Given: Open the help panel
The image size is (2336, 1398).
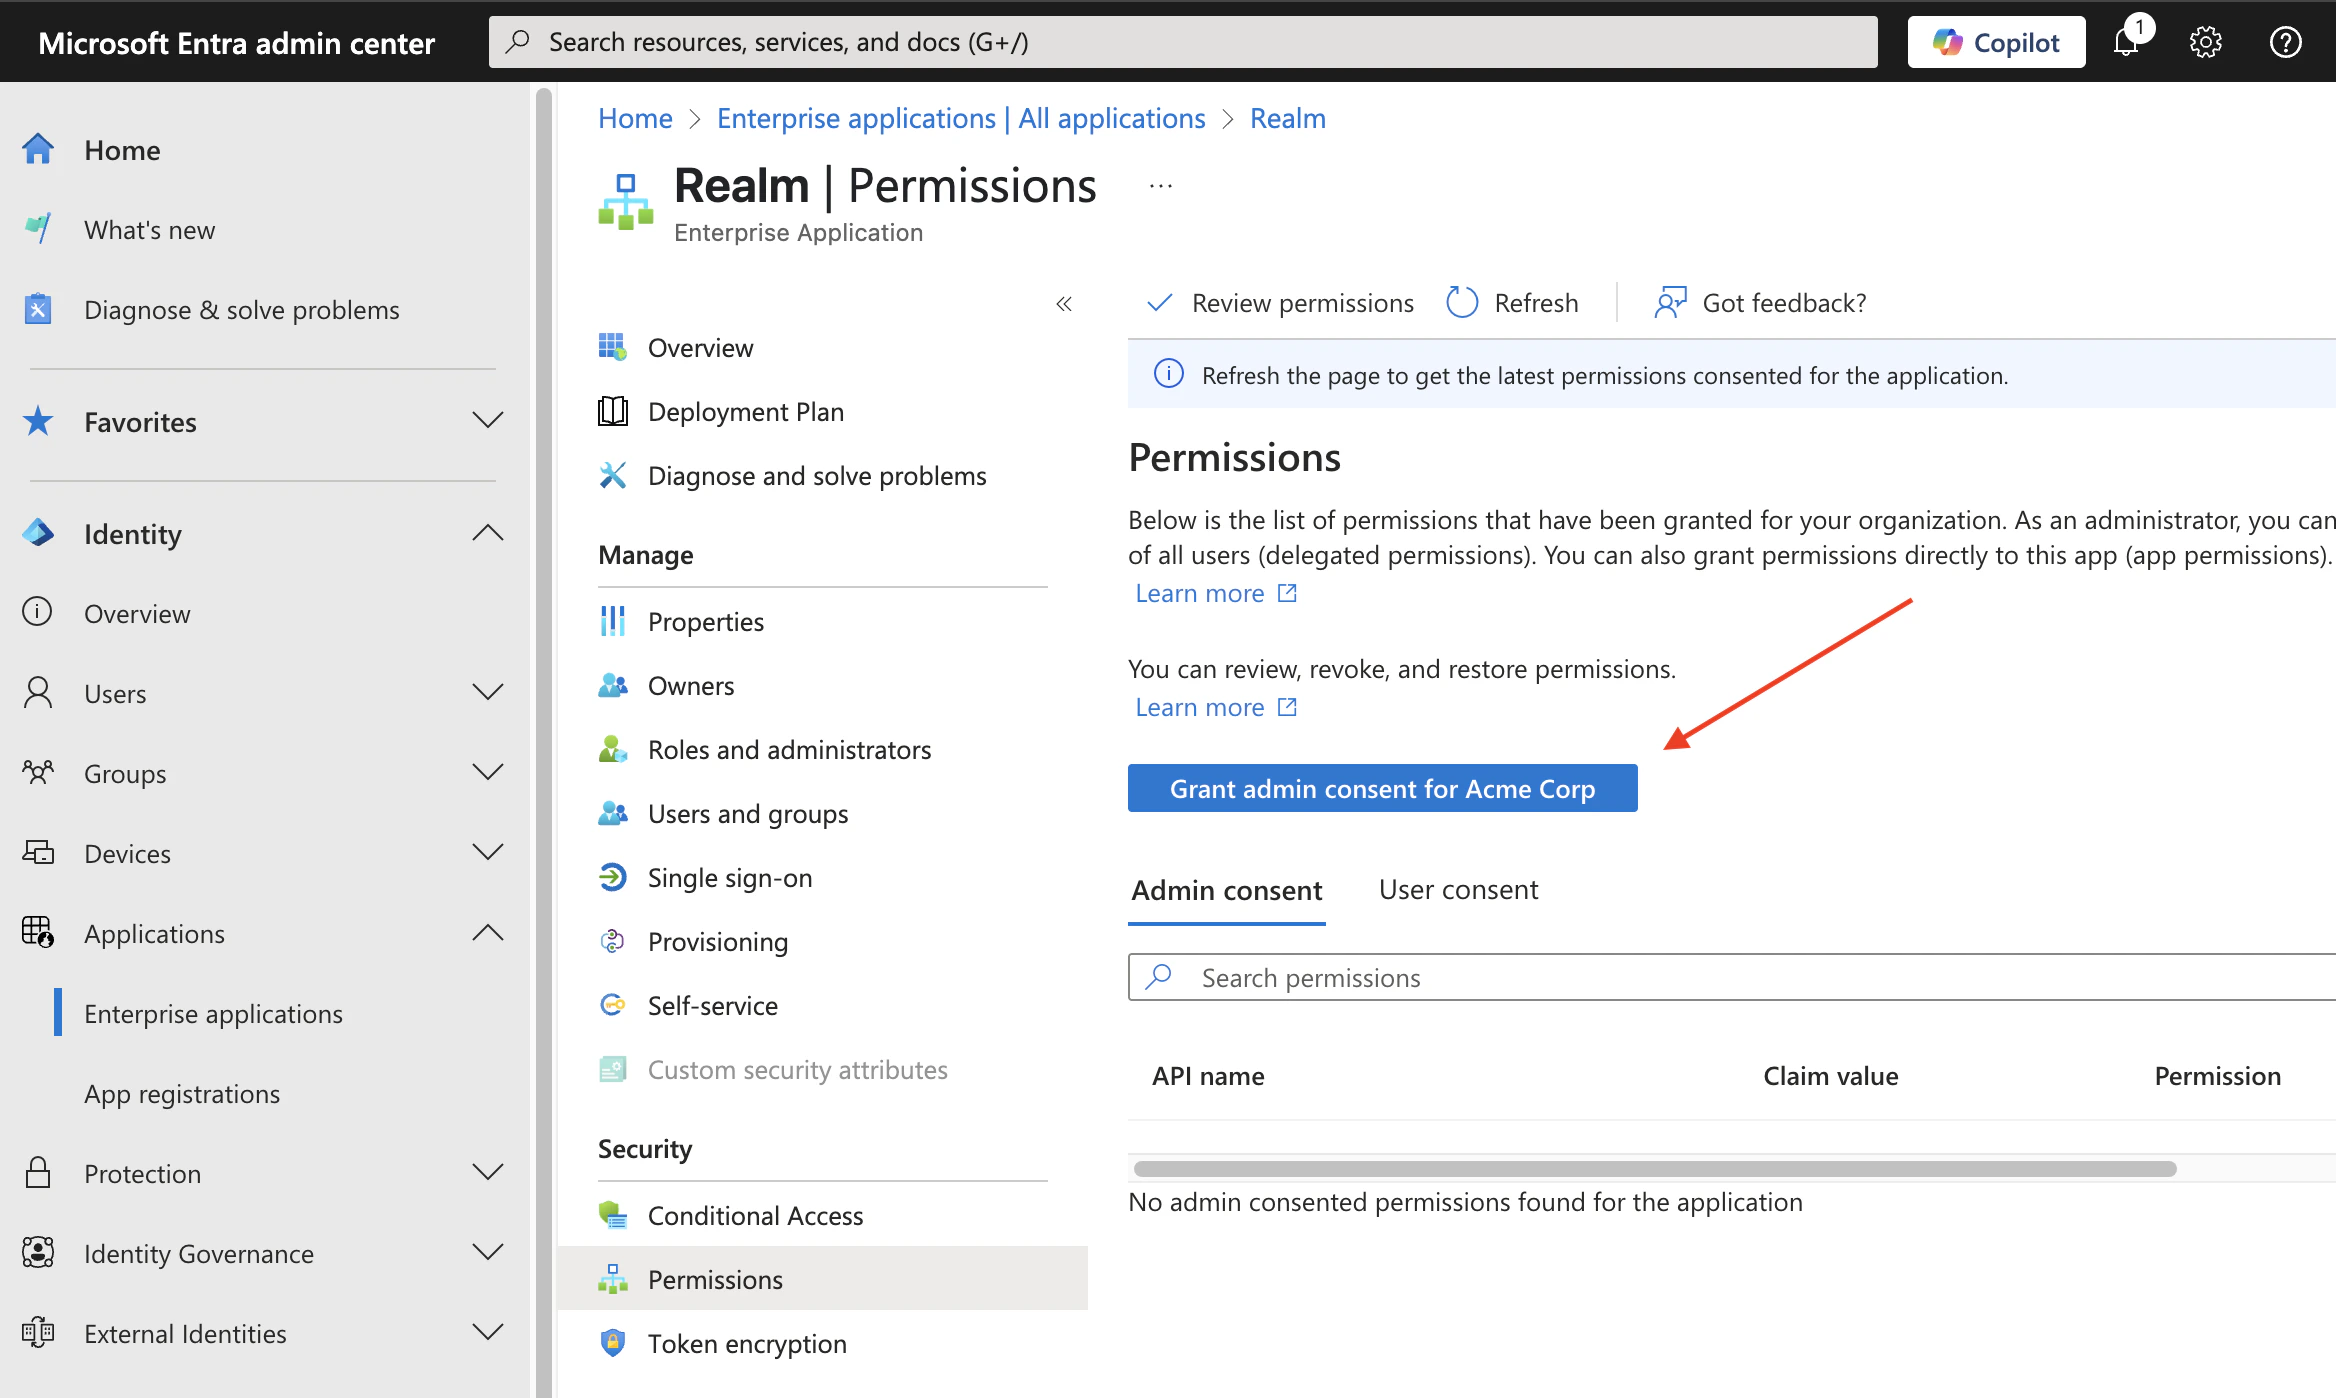Looking at the screenshot, I should 2285,41.
